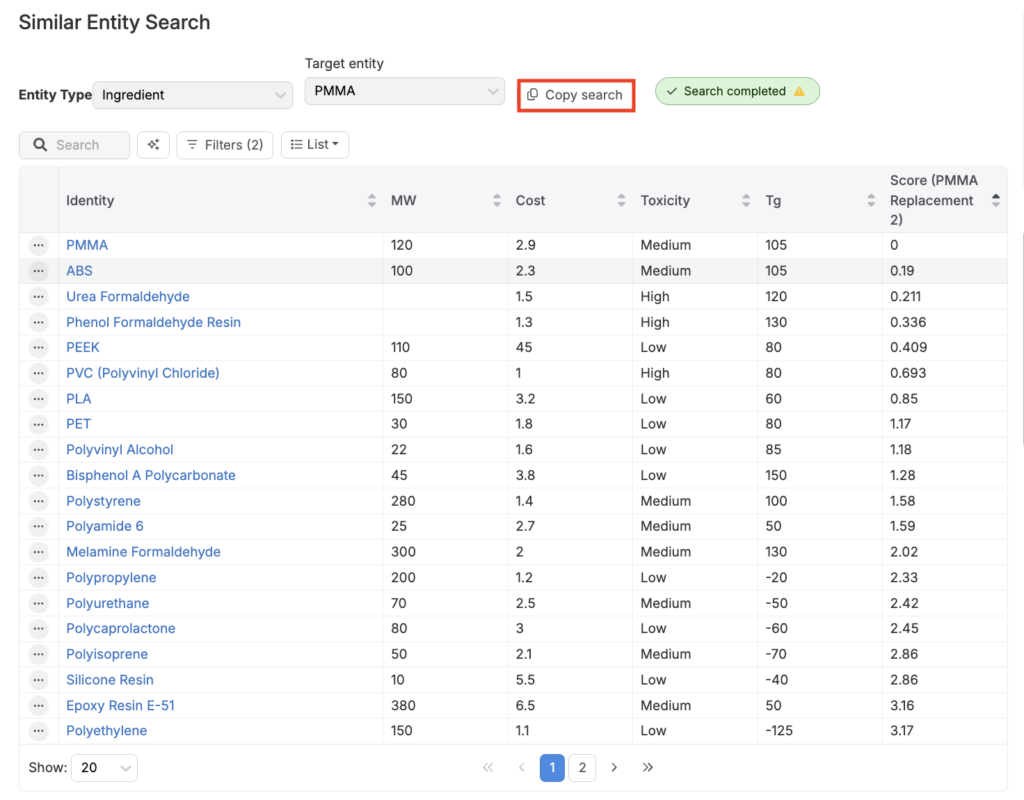
Task: Click the ellipsis icon beside Polystyrene
Action: (39, 501)
